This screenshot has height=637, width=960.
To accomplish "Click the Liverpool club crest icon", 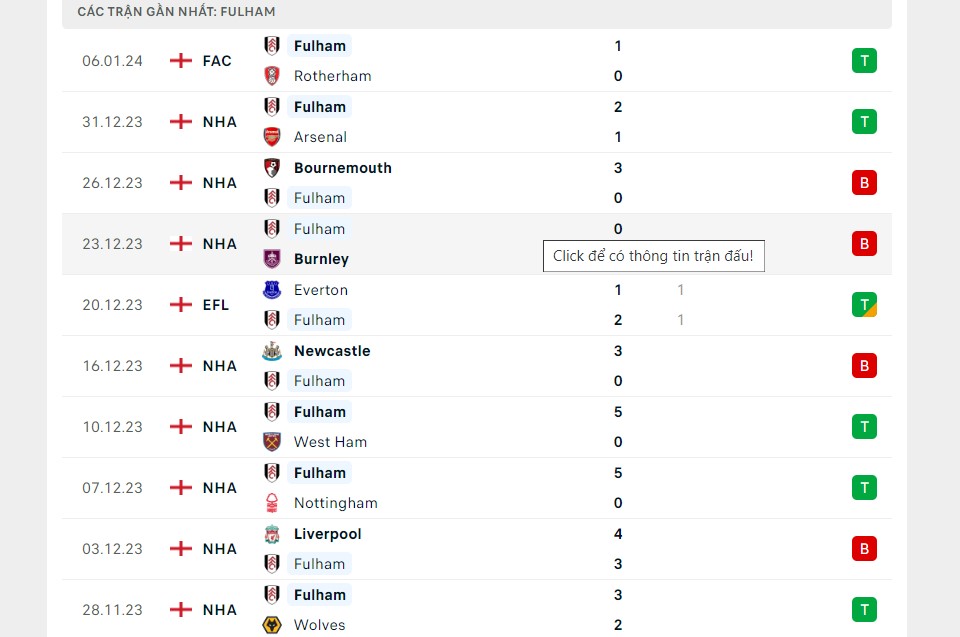I will click(272, 534).
